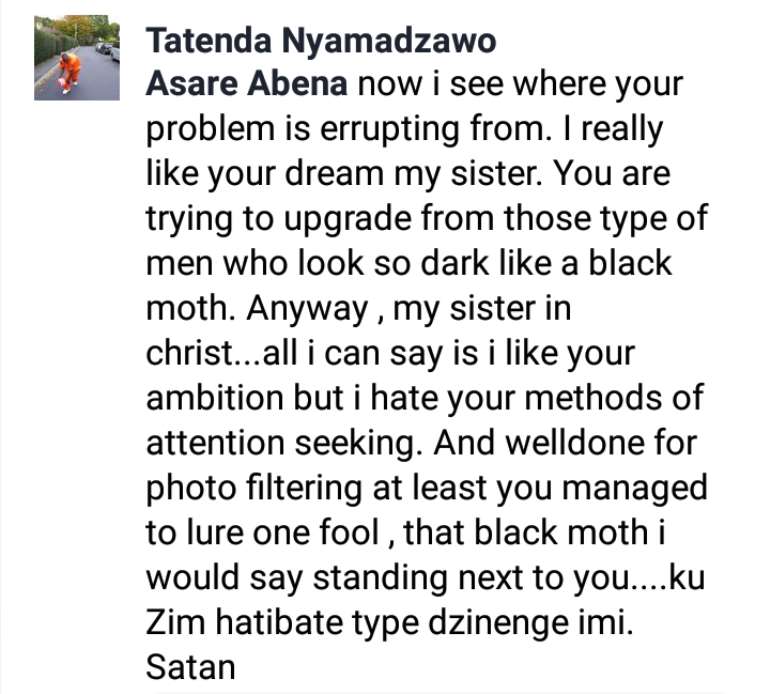
Task: Click the word 'ambition' in the comment
Action: [215, 398]
